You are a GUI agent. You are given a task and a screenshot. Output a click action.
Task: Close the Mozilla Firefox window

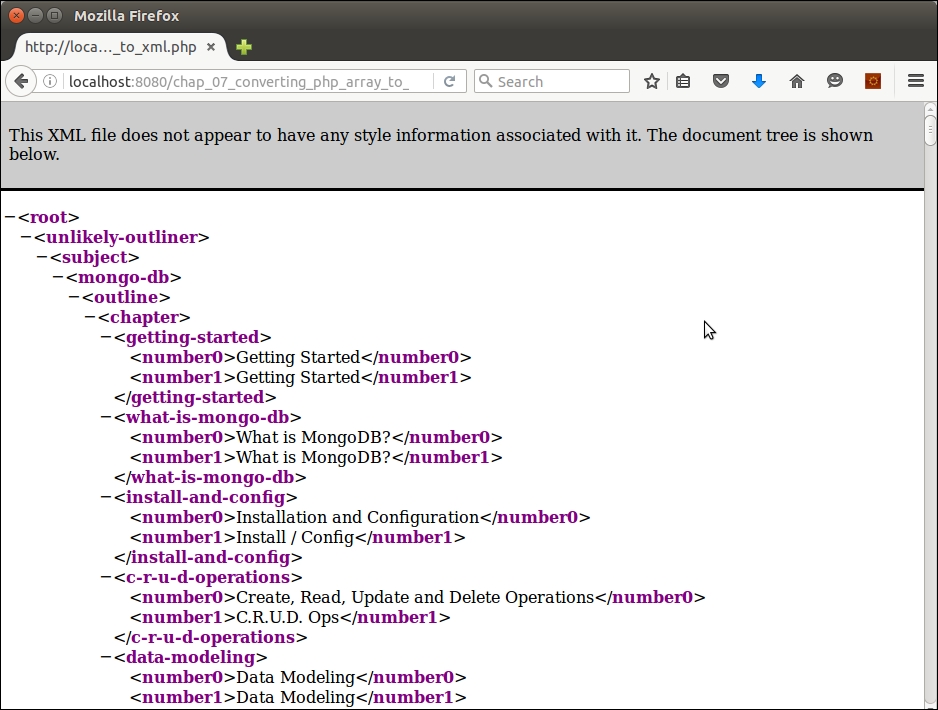point(17,16)
